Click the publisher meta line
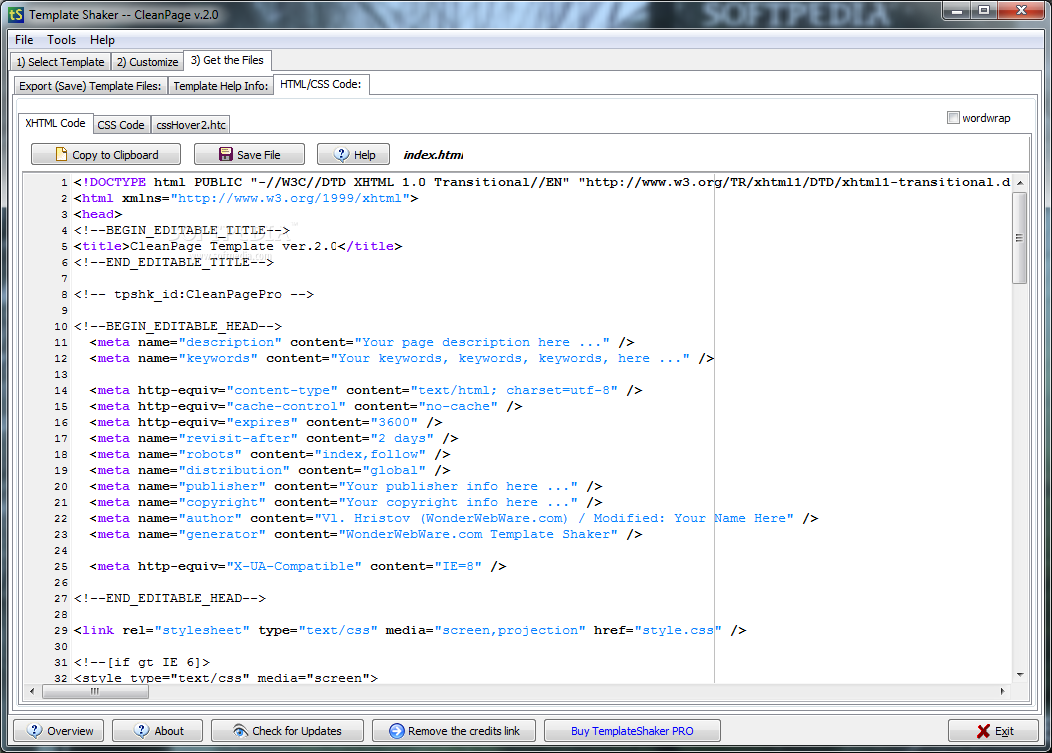The height and width of the screenshot is (753, 1052). point(346,487)
